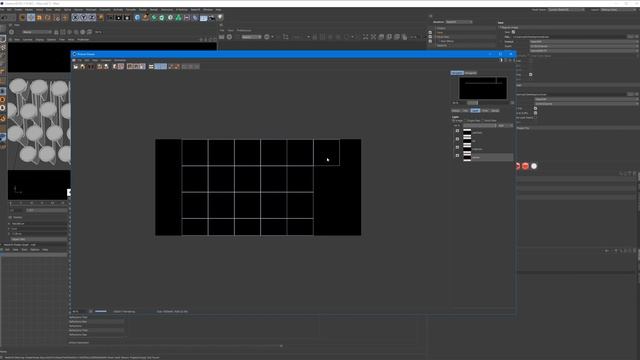Click Open folder icon in Picture Viewer
Image resolution: width=640 pixels, height=360 pixels.
coord(76,67)
